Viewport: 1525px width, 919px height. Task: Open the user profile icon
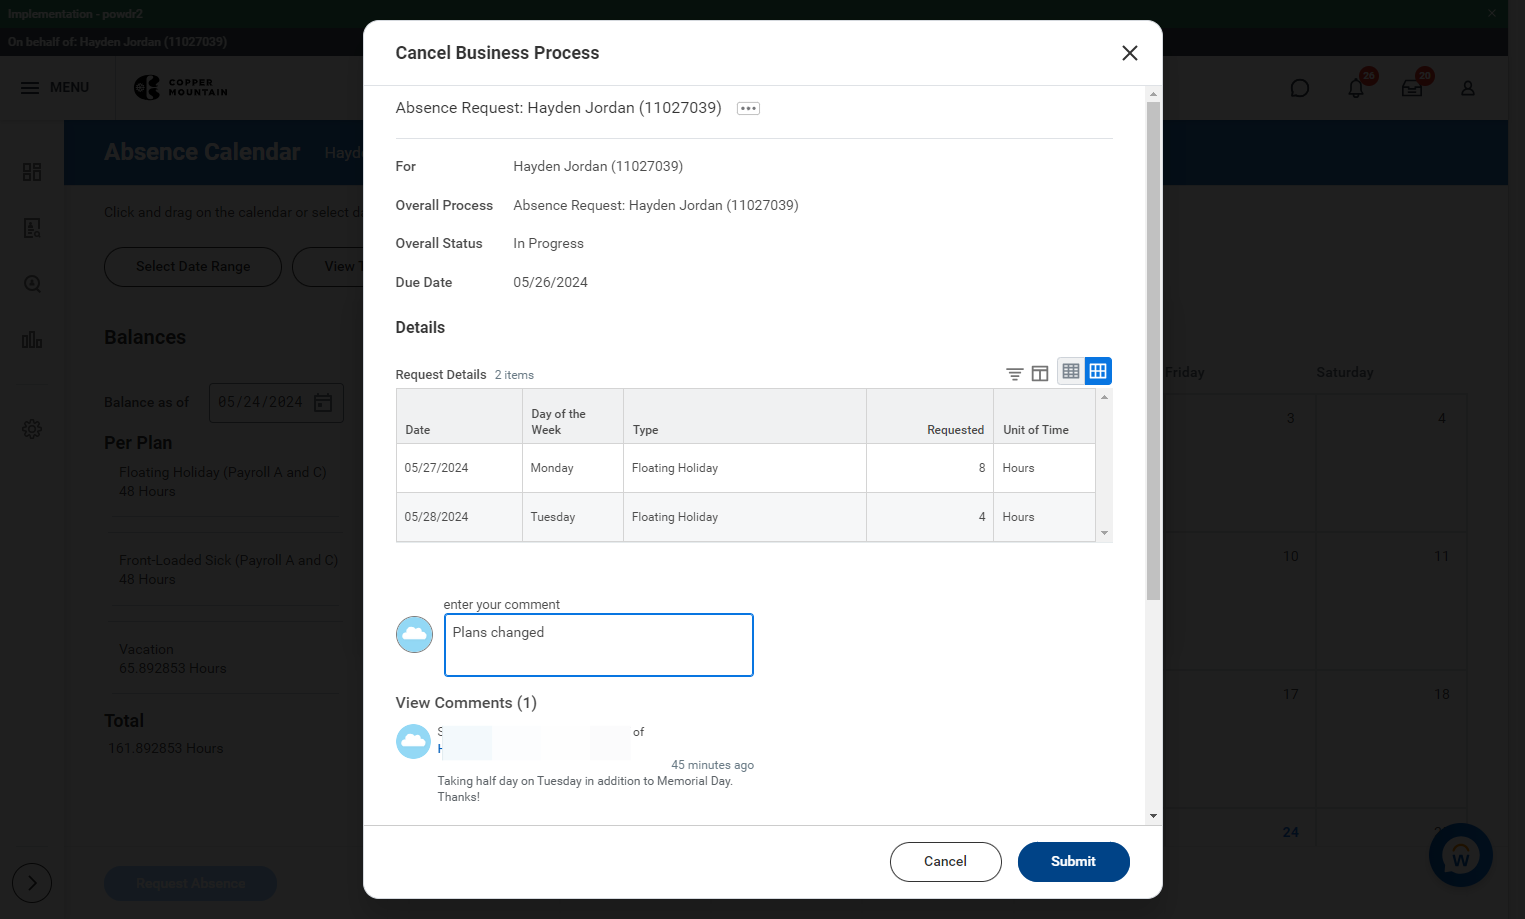pos(1468,88)
